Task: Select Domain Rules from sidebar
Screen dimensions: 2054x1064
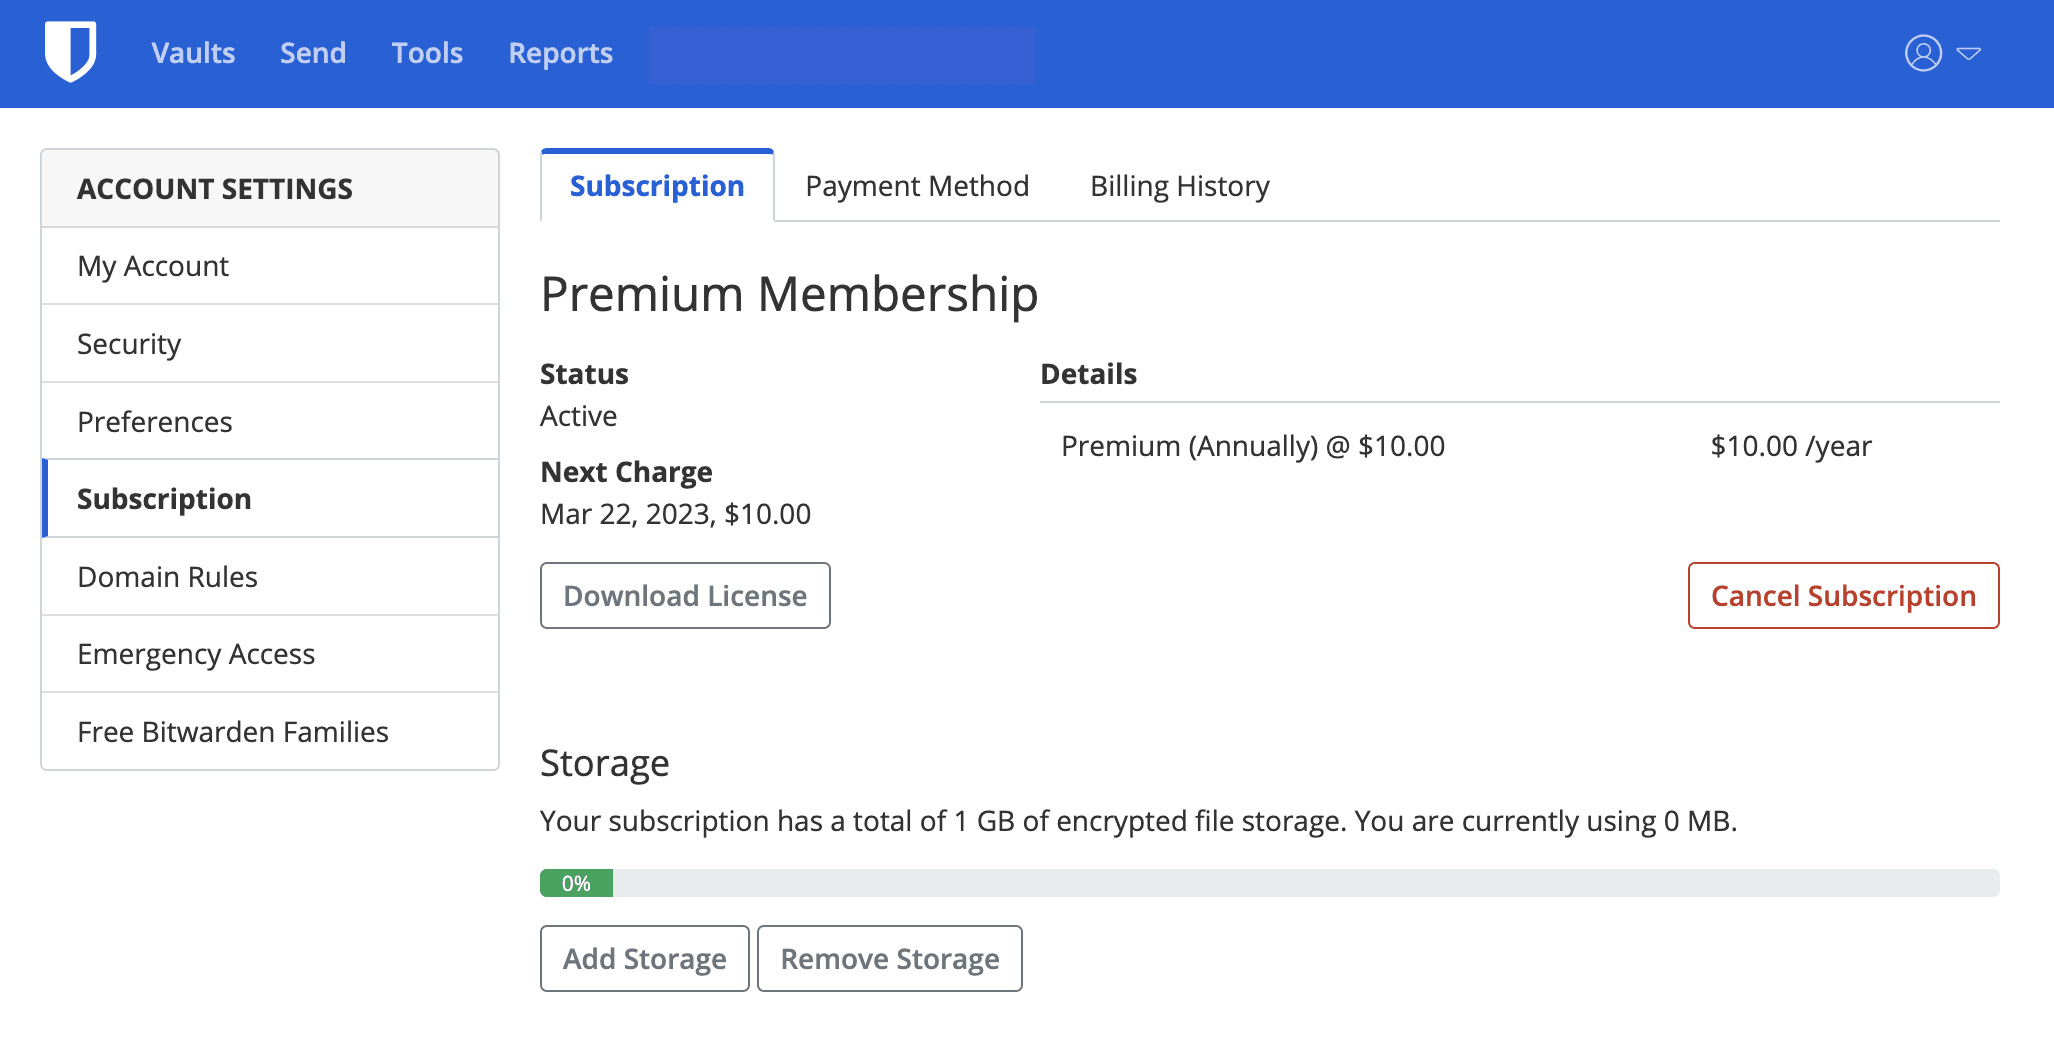Action: (167, 577)
